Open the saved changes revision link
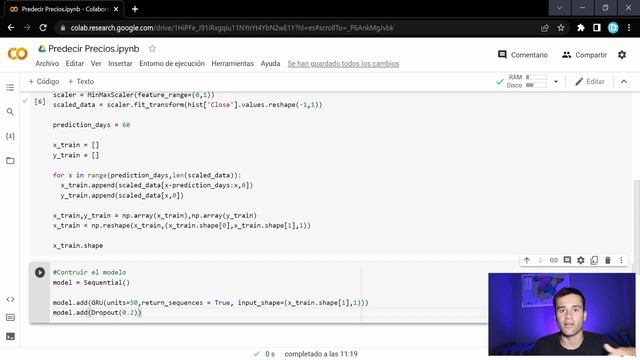 (343, 64)
